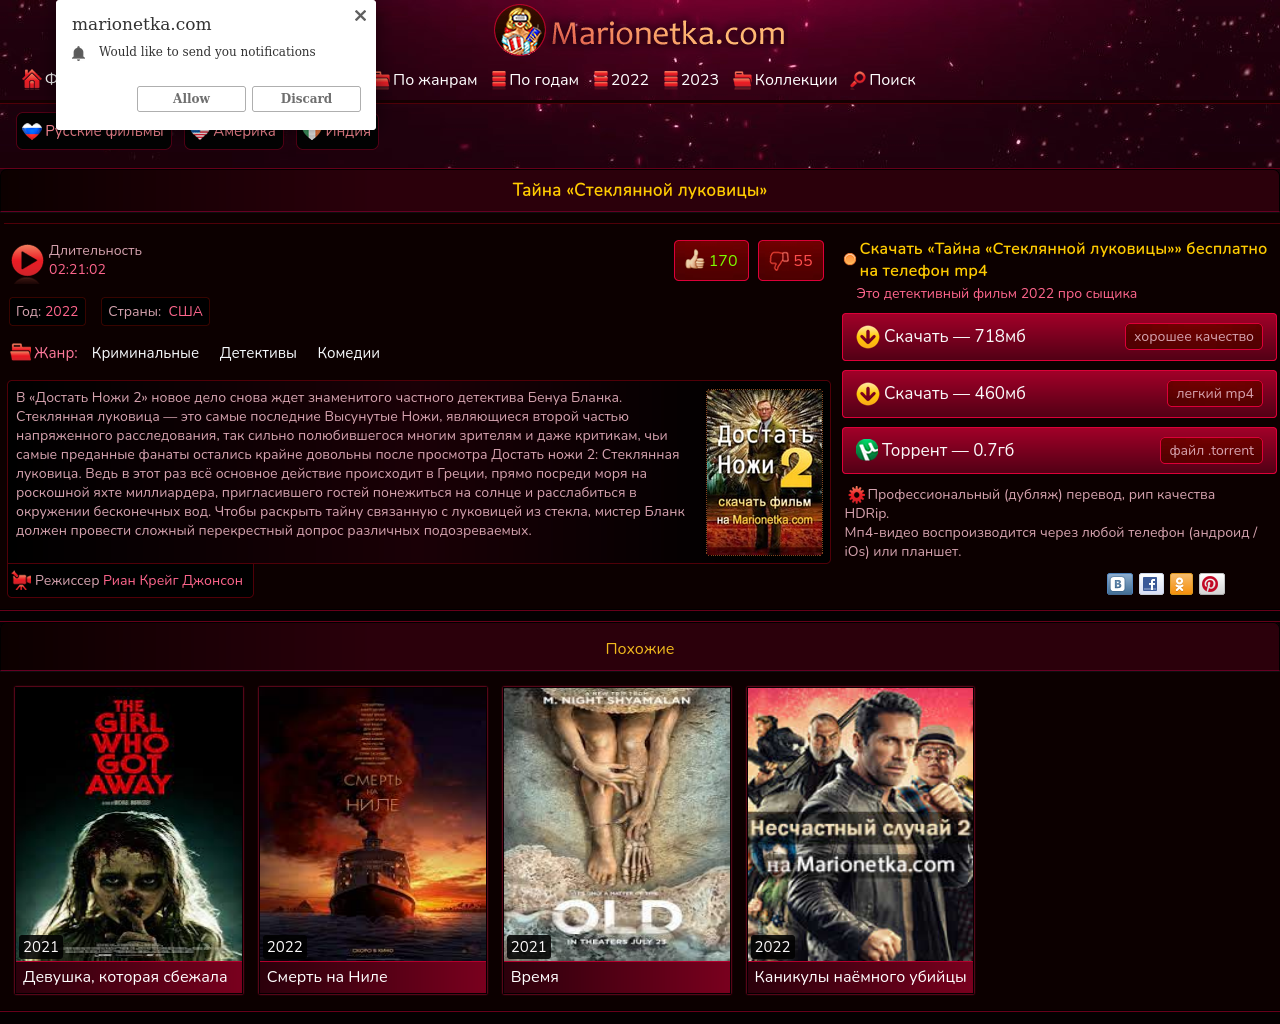The height and width of the screenshot is (1024, 1280).
Task: Click the Индия flag tab
Action: click(x=338, y=131)
